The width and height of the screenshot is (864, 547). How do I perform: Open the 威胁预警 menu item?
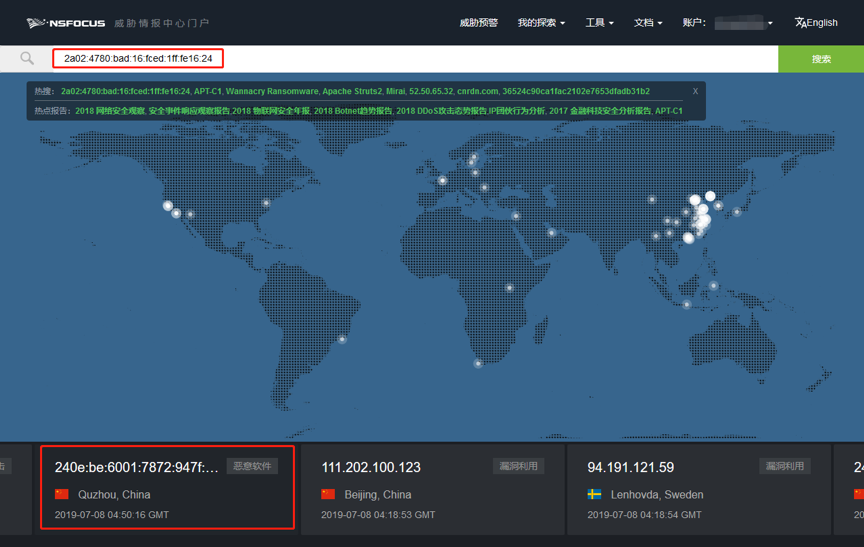tap(478, 22)
